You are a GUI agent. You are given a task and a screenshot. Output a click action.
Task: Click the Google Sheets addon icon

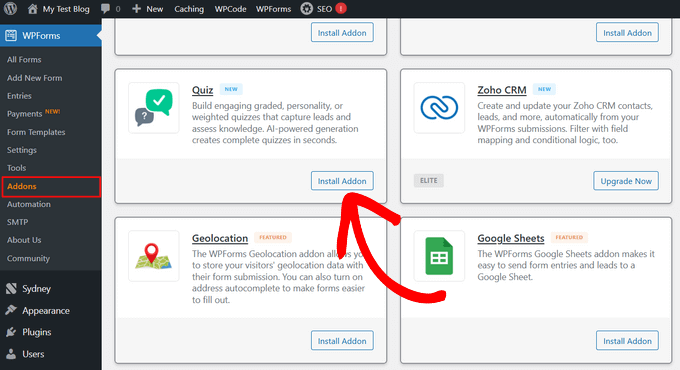(x=439, y=256)
